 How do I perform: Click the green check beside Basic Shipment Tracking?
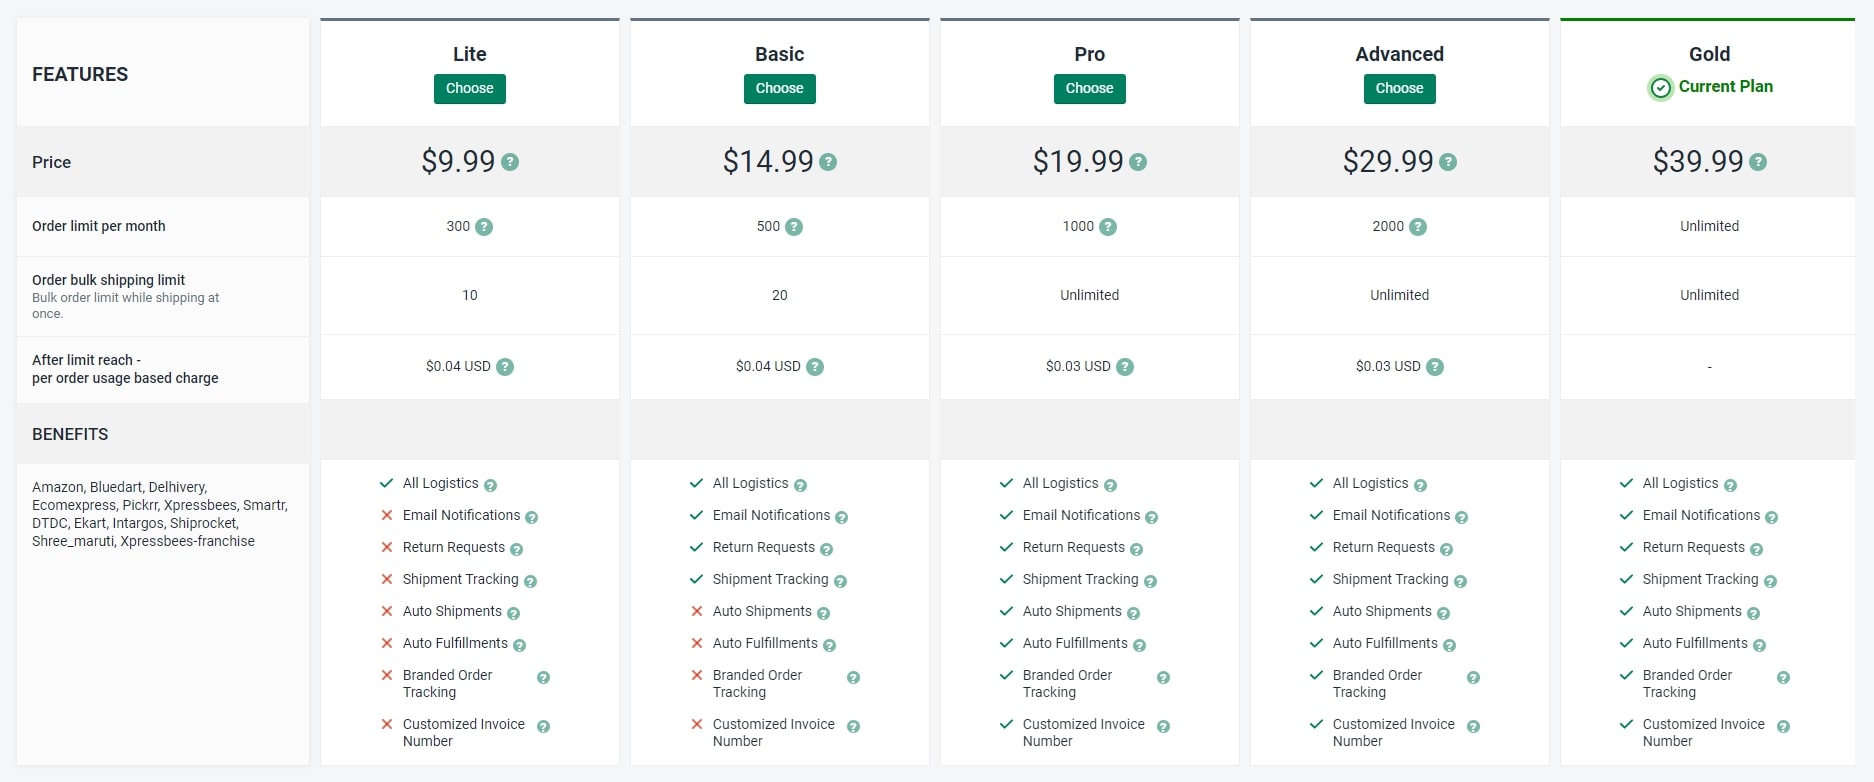(x=697, y=579)
